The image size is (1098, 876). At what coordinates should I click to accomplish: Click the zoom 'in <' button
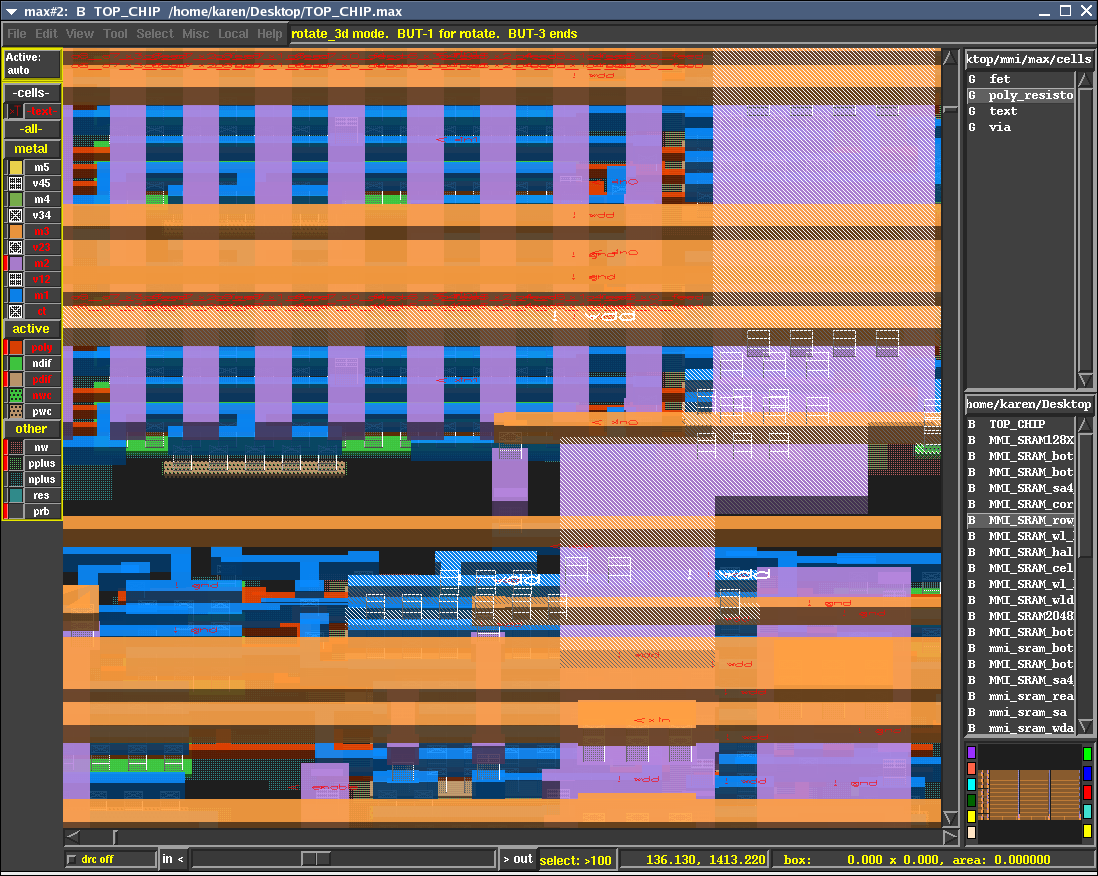click(172, 859)
